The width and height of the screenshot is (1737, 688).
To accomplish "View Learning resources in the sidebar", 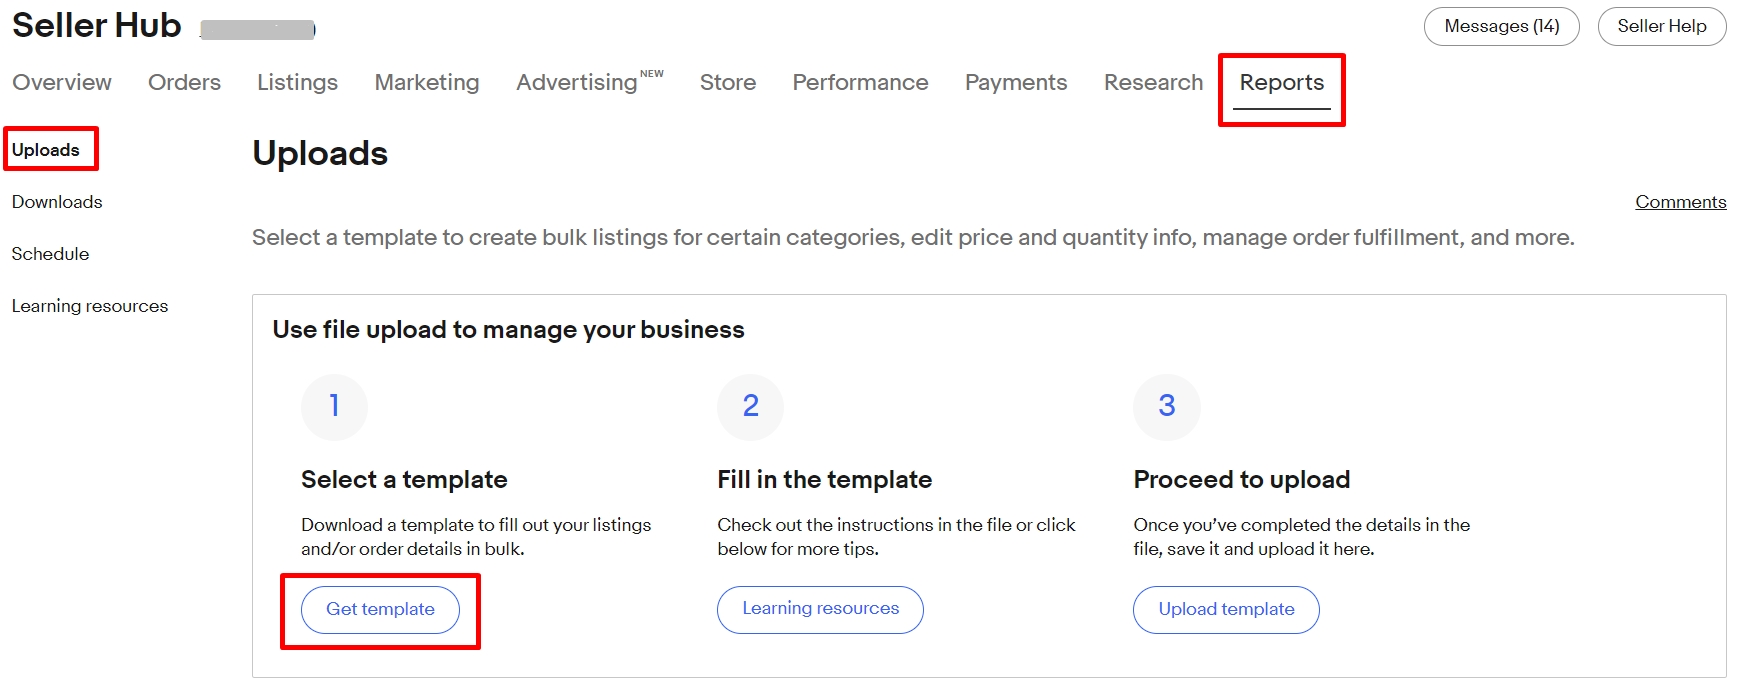I will point(90,306).
